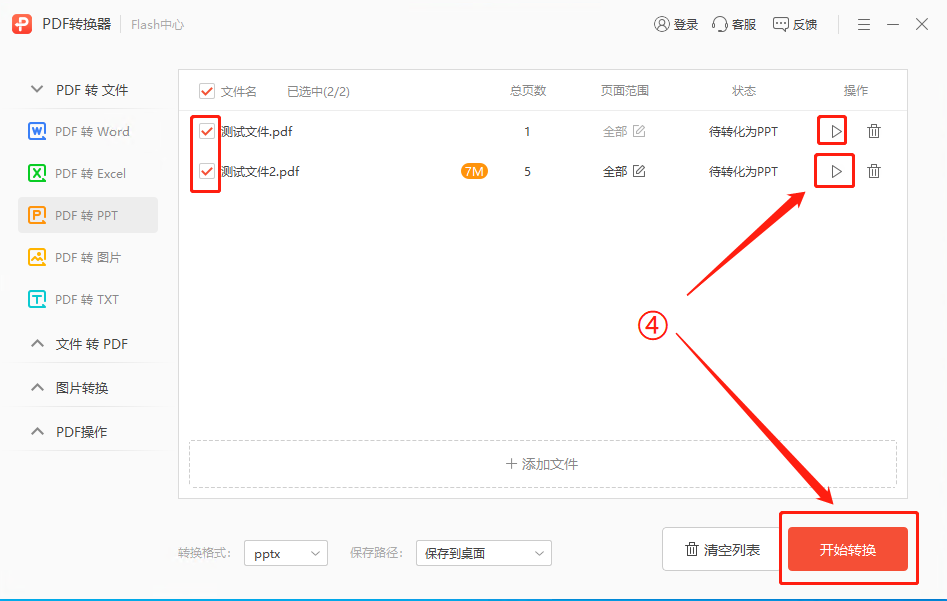The height and width of the screenshot is (601, 947).
Task: Uncheck the 测试文件.pdf checkbox
Action: (x=205, y=130)
